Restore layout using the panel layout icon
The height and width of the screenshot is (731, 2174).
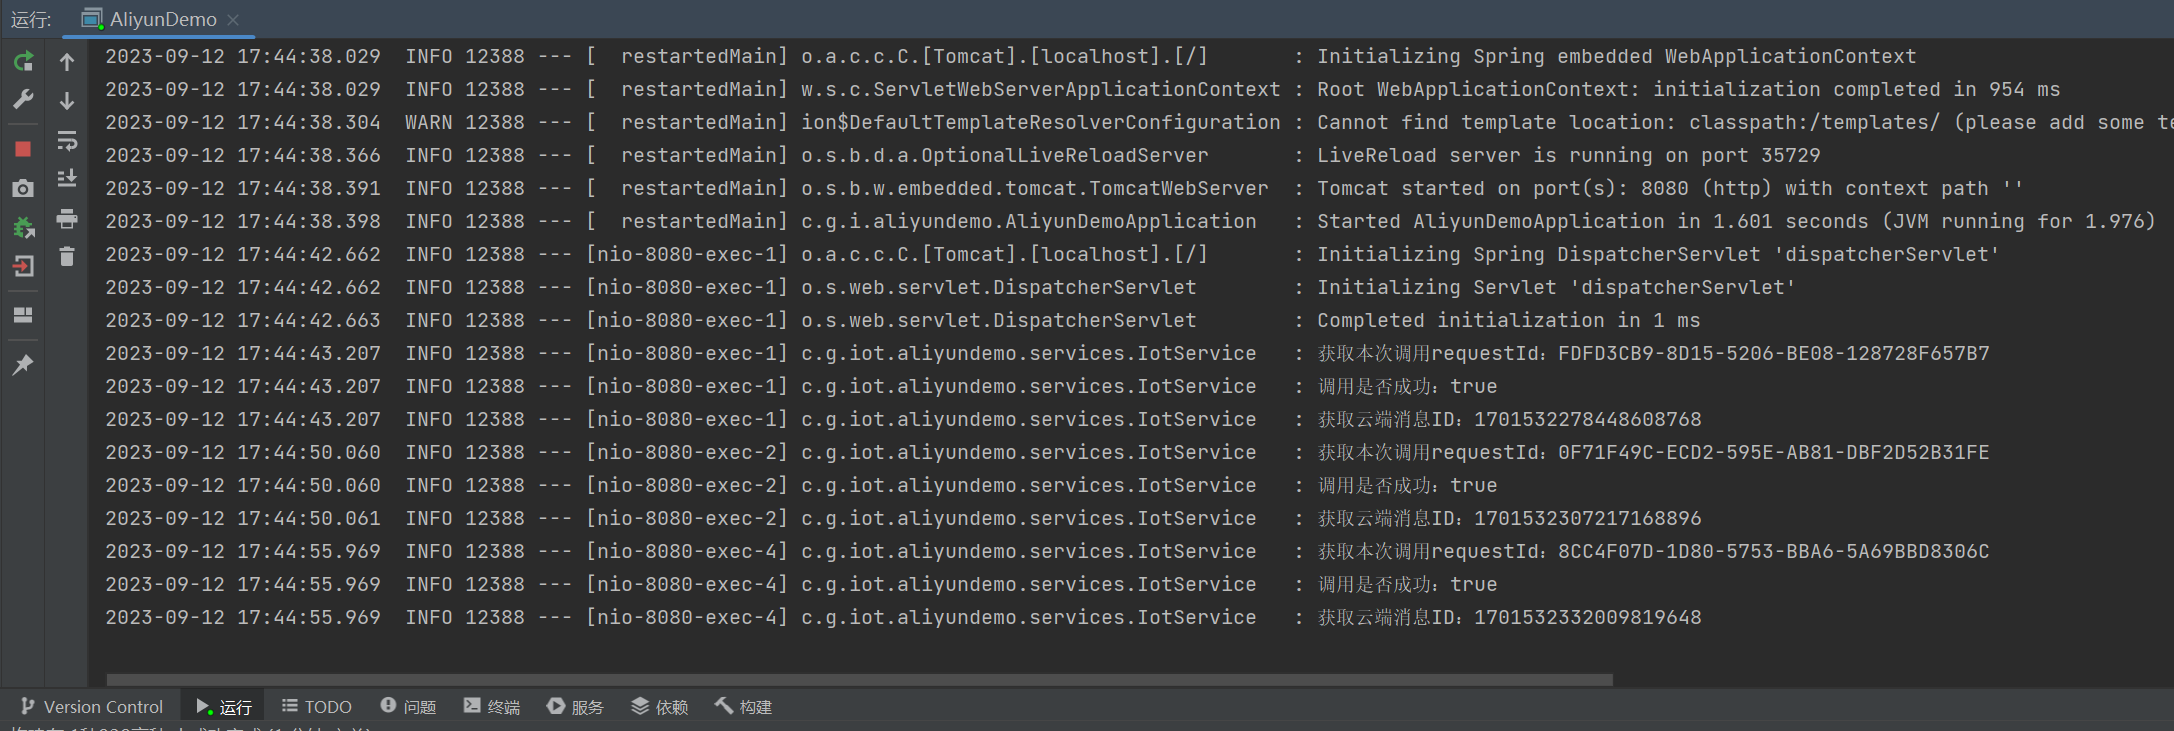pyautogui.click(x=23, y=315)
